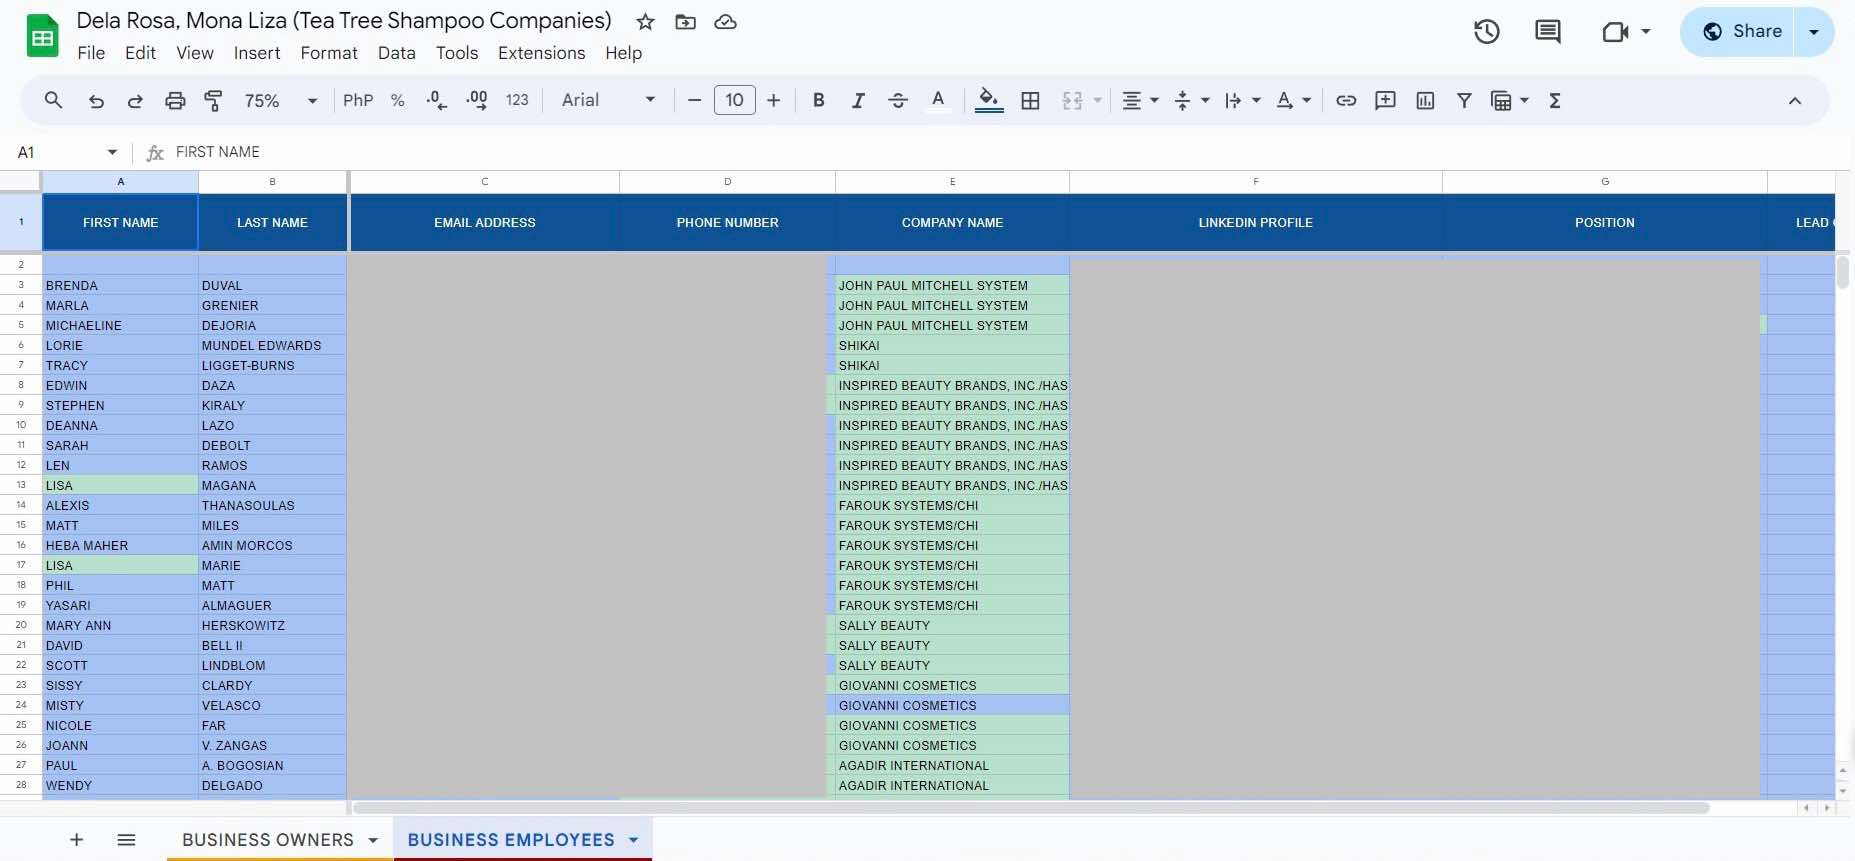Add a new sheet
This screenshot has width=1855, height=861.
pos(76,840)
